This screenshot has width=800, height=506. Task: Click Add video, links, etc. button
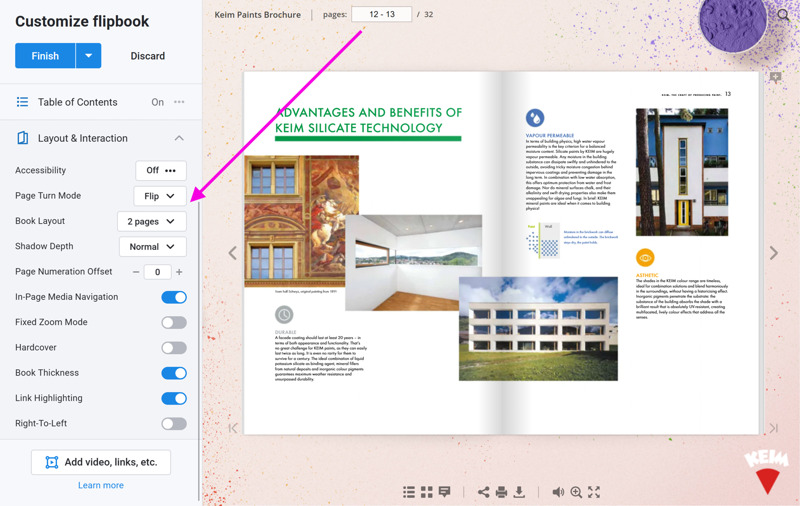(x=101, y=462)
